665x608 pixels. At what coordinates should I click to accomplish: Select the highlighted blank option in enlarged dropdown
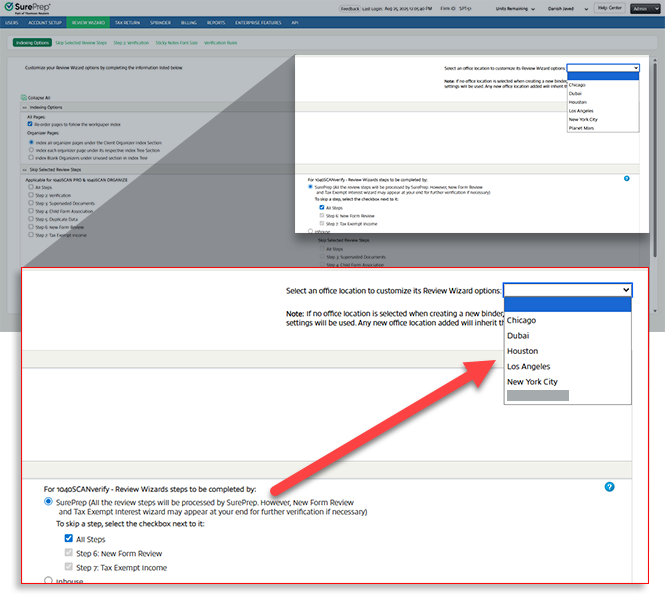(567, 304)
